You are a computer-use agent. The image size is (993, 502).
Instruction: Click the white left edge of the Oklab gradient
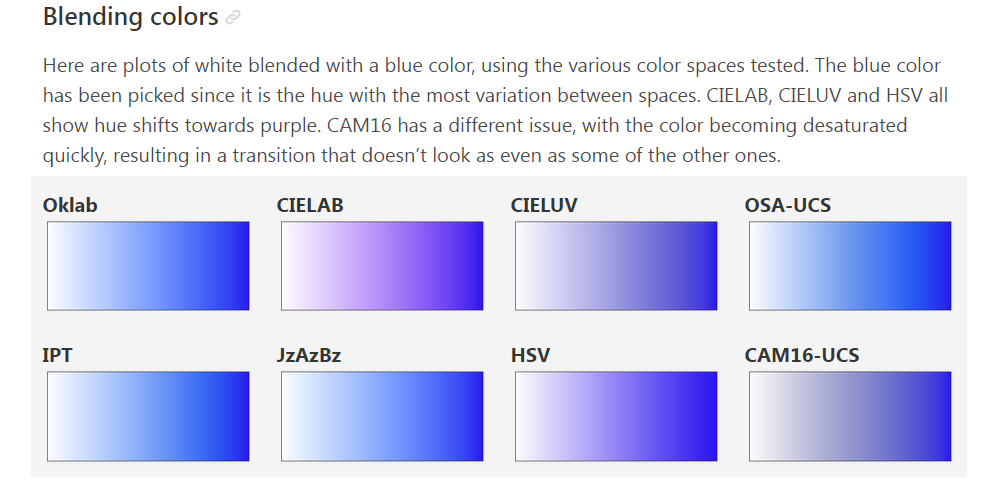click(x=56, y=266)
